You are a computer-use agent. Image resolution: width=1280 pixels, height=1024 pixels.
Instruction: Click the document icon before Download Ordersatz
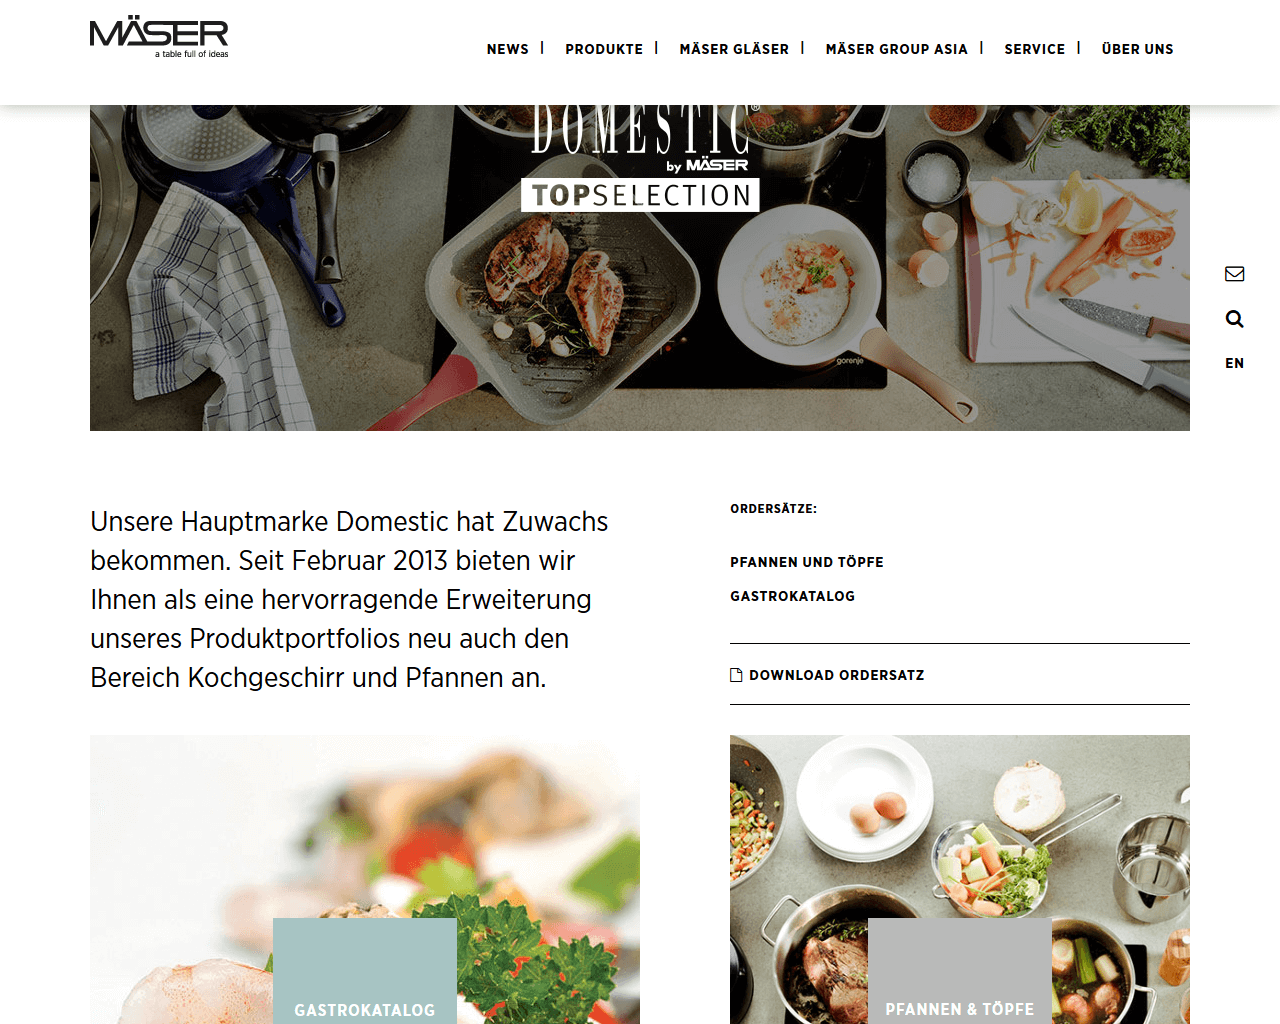(736, 675)
